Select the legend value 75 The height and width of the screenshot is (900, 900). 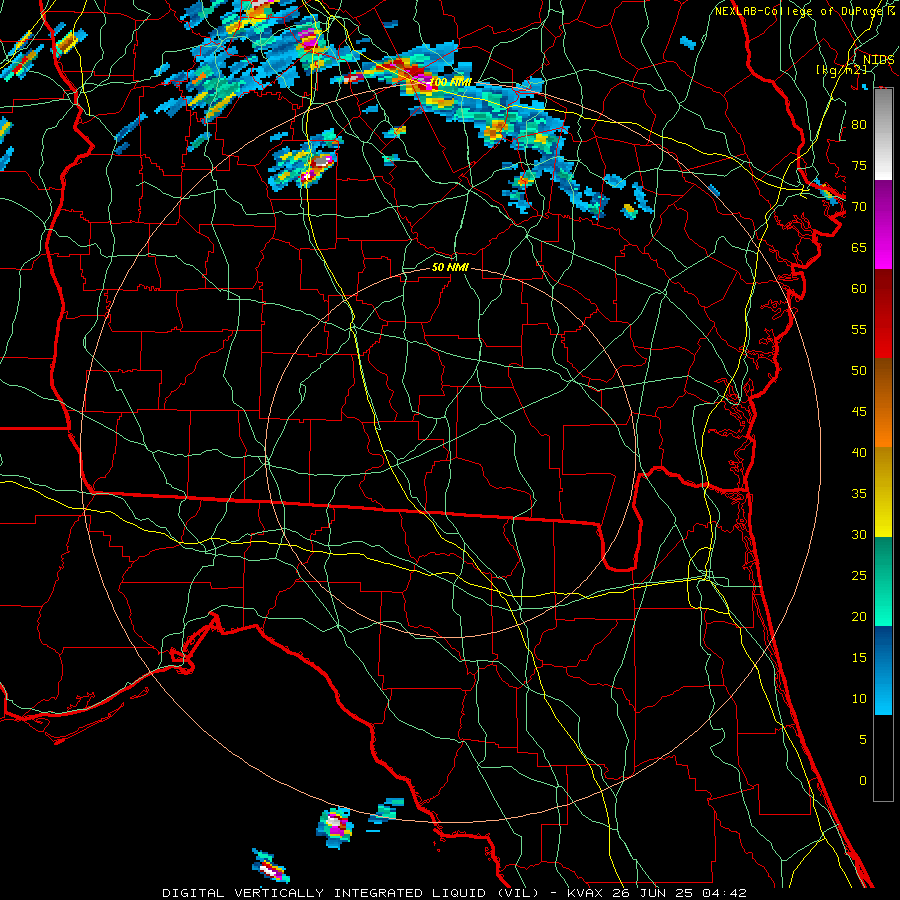pos(859,165)
